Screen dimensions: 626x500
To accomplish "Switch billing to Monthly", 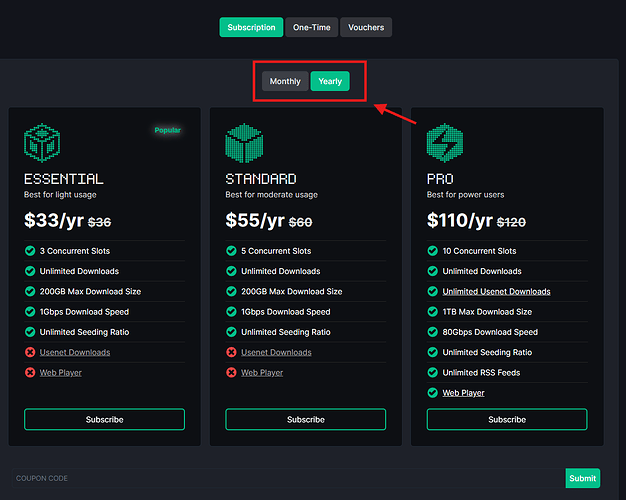I will [x=285, y=81].
